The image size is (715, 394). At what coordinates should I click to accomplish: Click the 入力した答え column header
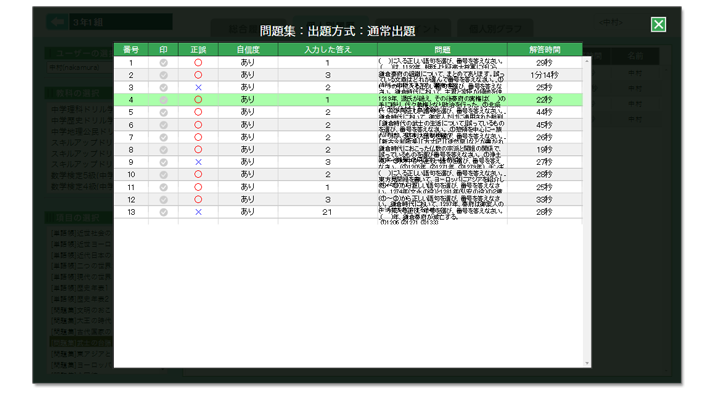pyautogui.click(x=327, y=49)
